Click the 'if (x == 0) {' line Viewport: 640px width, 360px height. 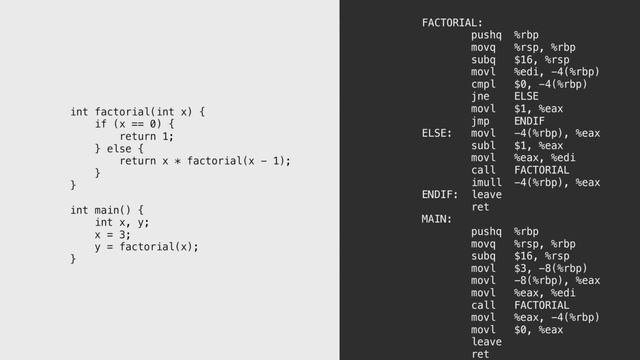pos(135,124)
